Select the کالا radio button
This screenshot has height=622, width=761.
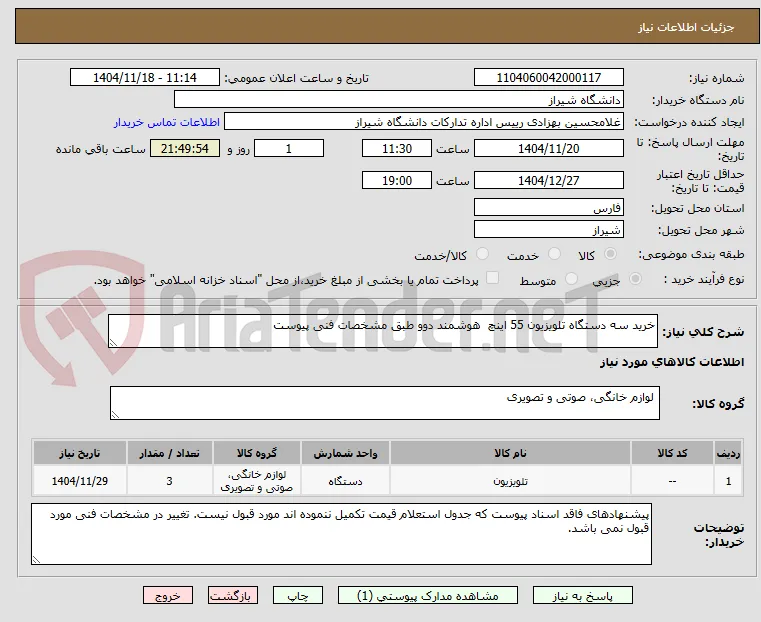click(x=610, y=254)
